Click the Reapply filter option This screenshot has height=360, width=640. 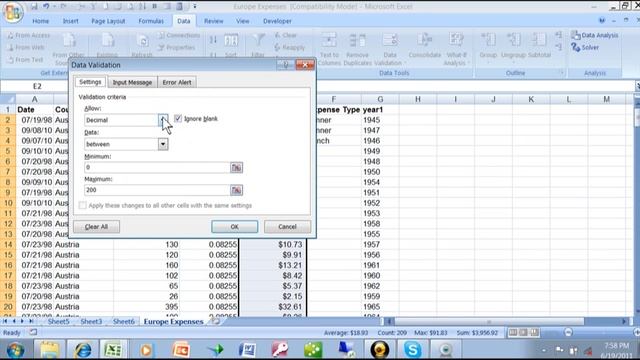pos(289,47)
